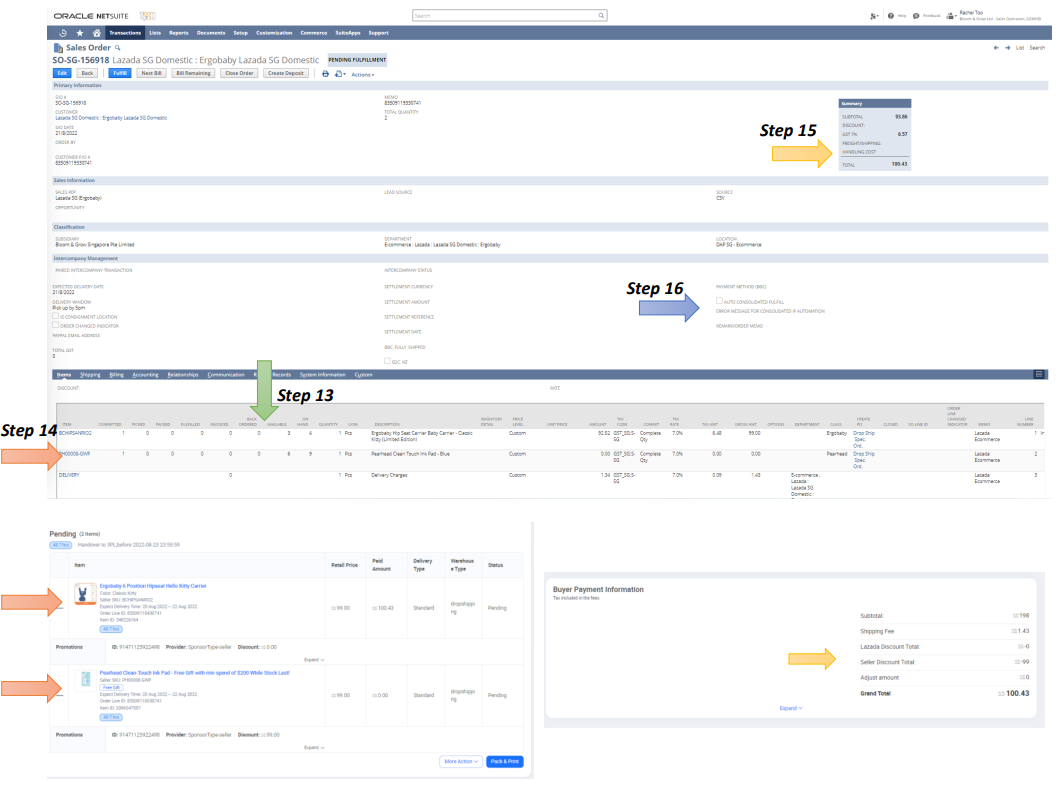Toggle the B2C NZ checkbox

[387, 361]
